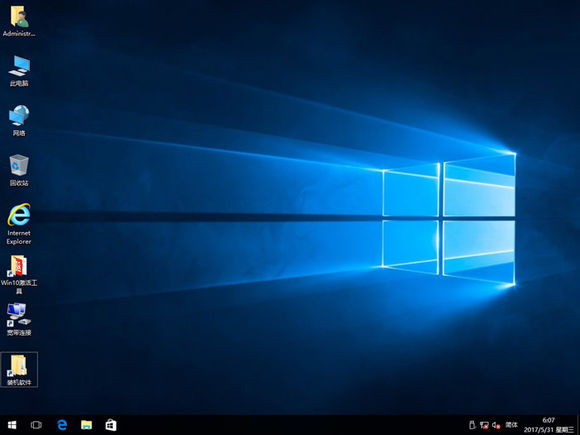
Task: Select the 装机软件 folder shortcut
Action: (x=19, y=370)
